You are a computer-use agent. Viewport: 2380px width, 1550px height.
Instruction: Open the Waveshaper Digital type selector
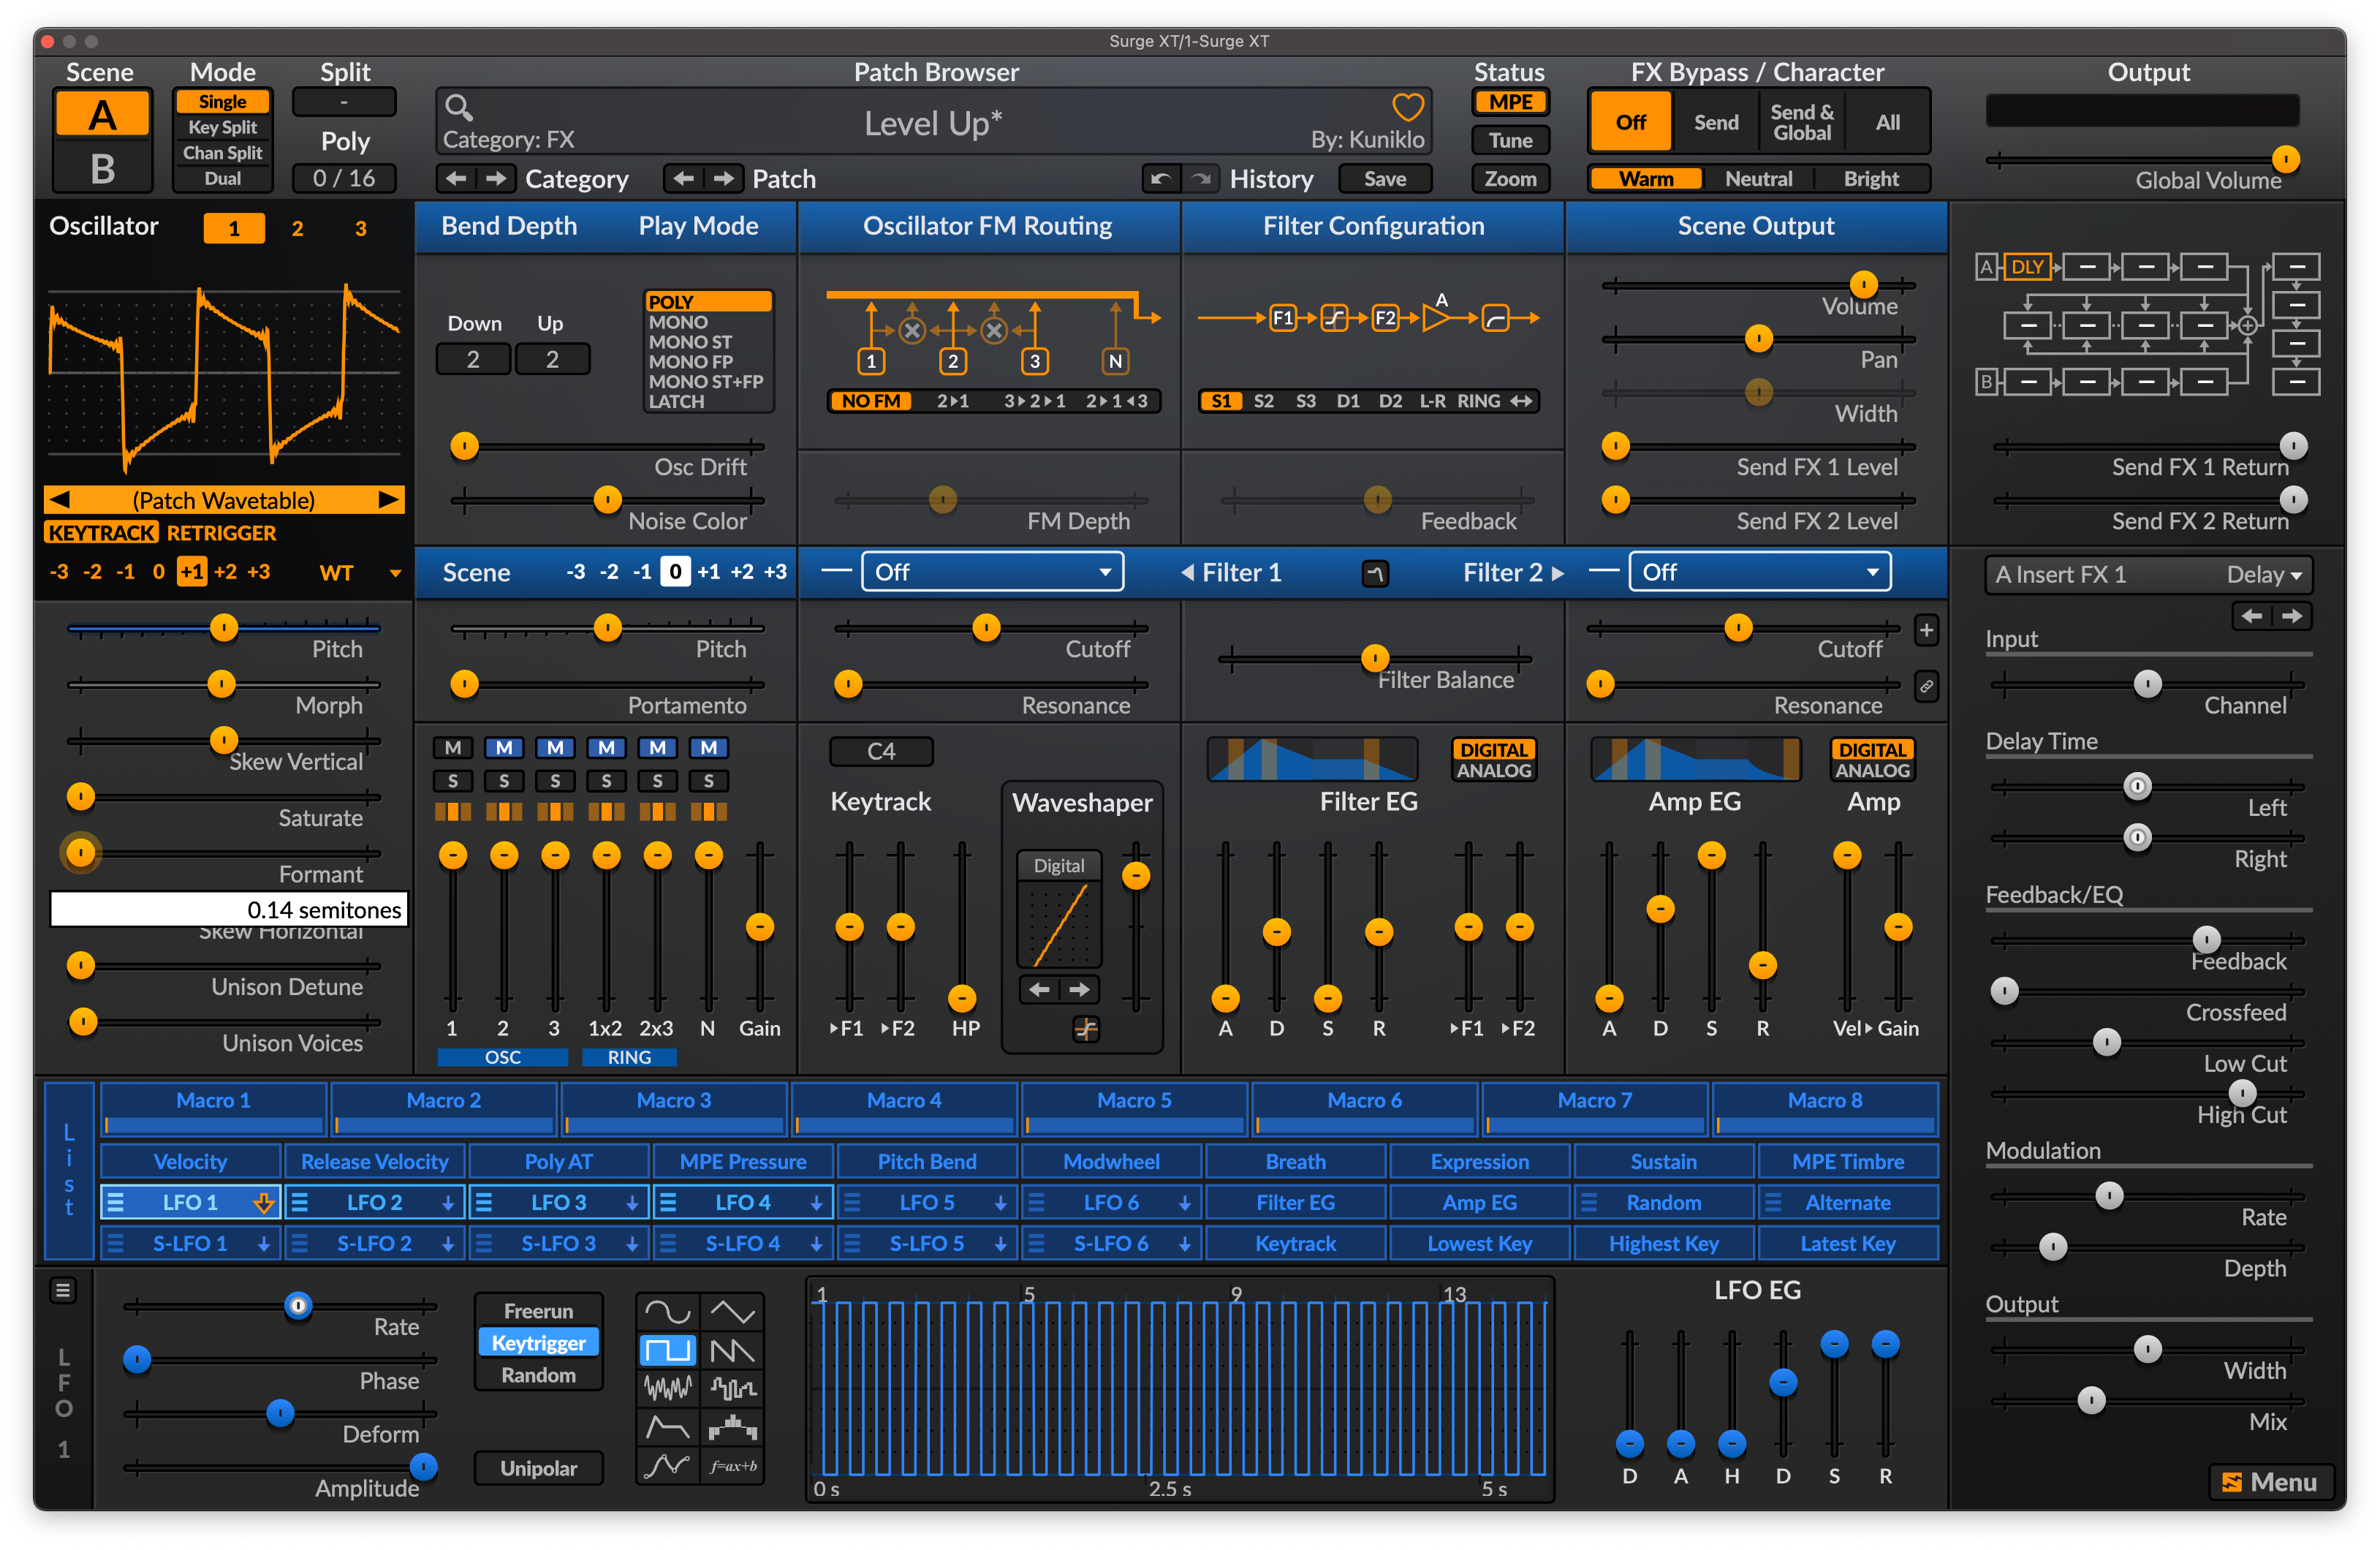1059,865
